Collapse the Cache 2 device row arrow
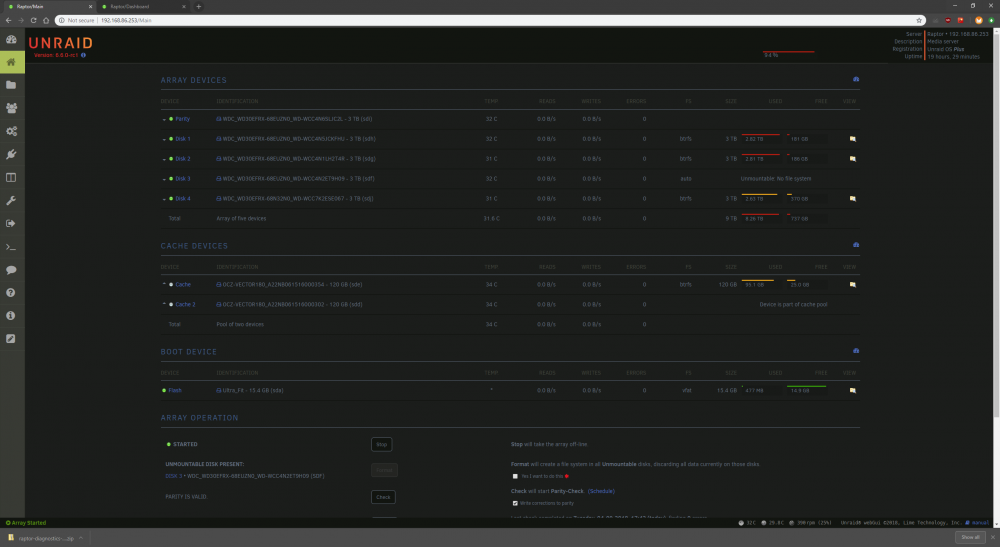This screenshot has width=1000, height=547. [x=164, y=304]
